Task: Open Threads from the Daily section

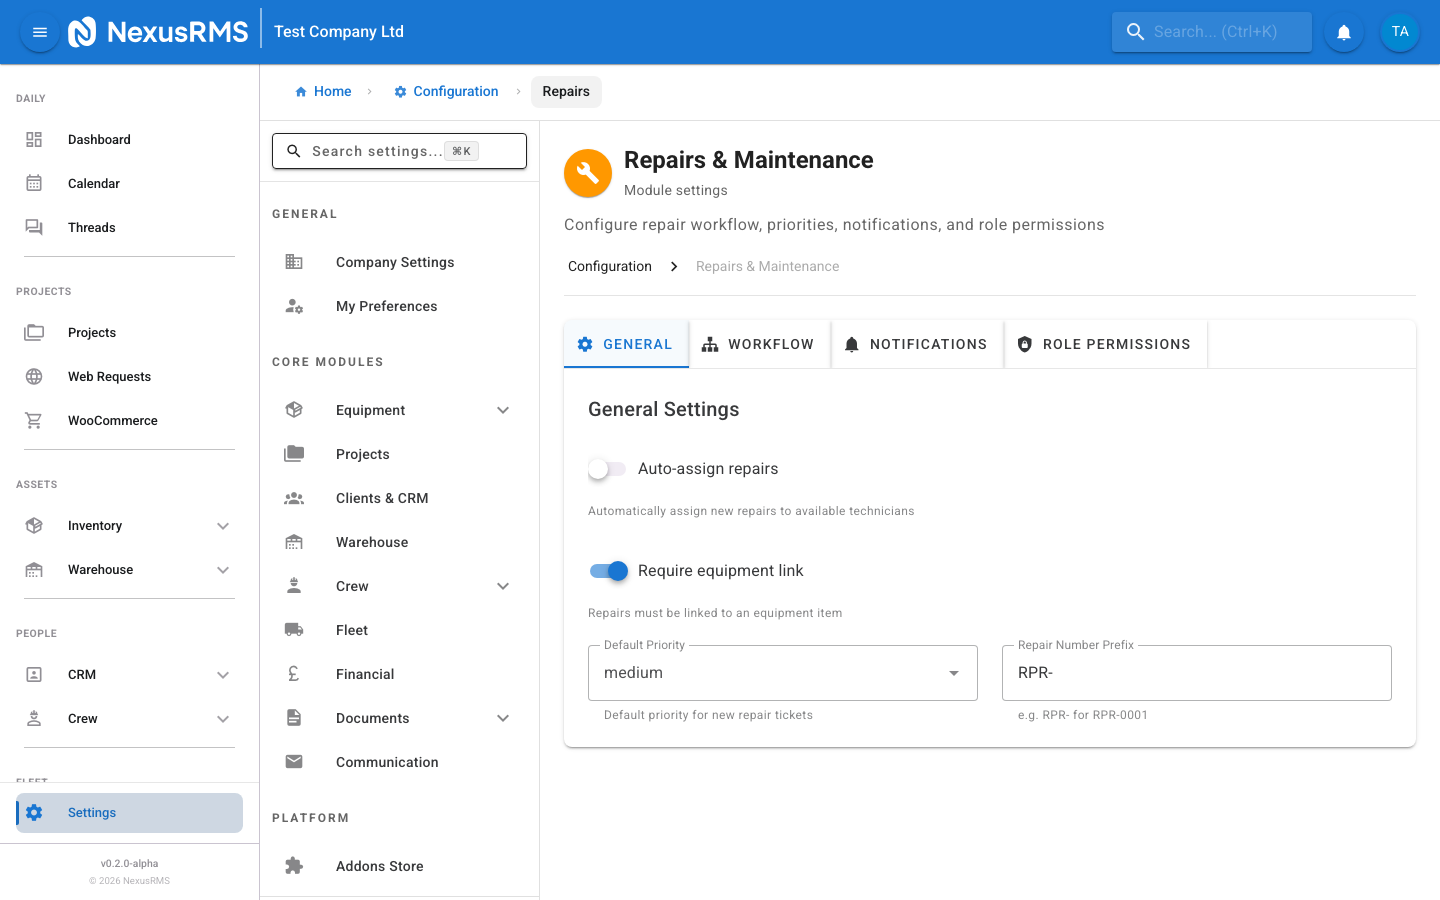Action: 91,227
